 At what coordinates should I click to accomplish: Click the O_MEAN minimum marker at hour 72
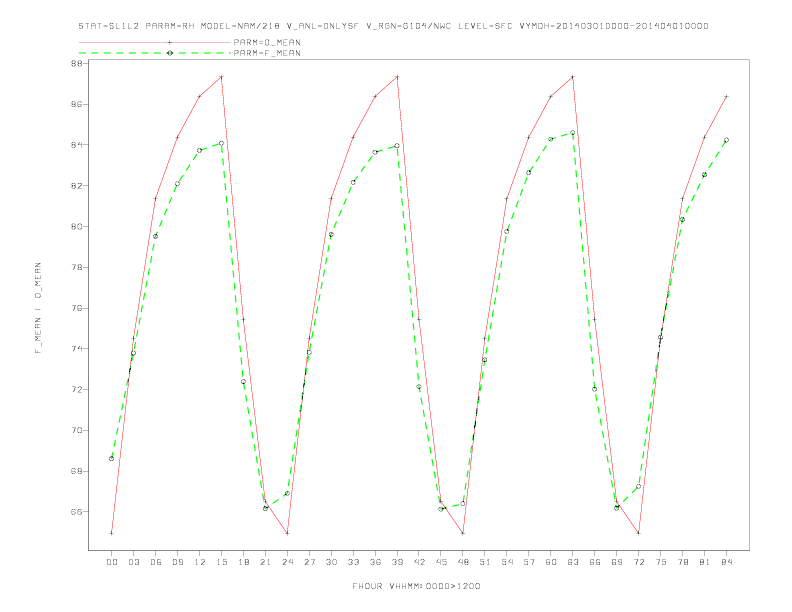click(x=638, y=533)
